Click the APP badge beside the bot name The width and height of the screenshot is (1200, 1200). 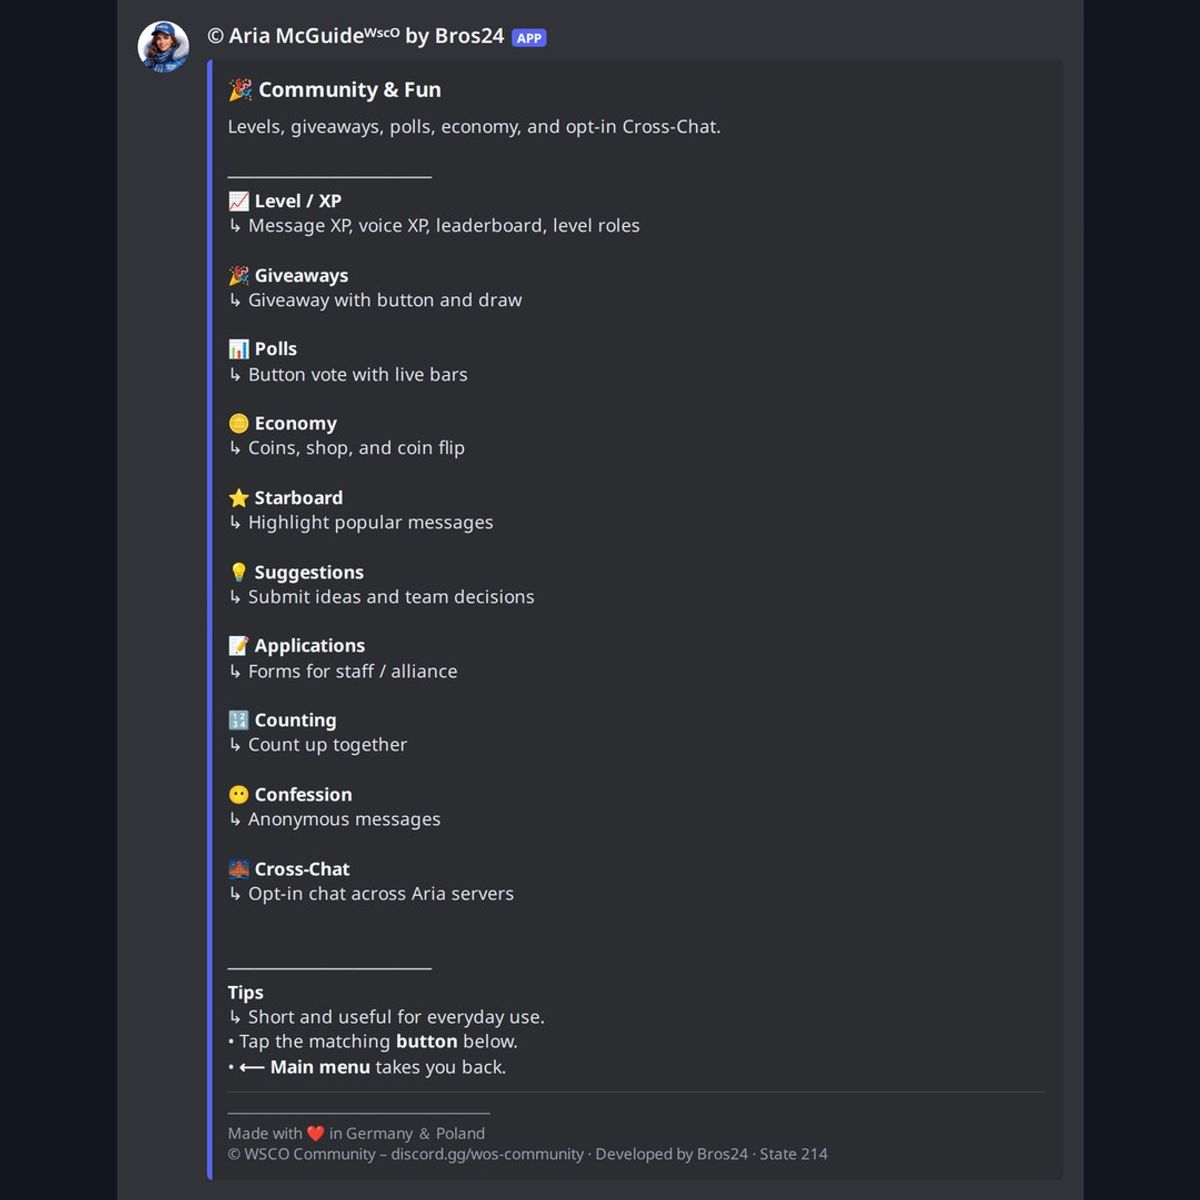[x=529, y=38]
